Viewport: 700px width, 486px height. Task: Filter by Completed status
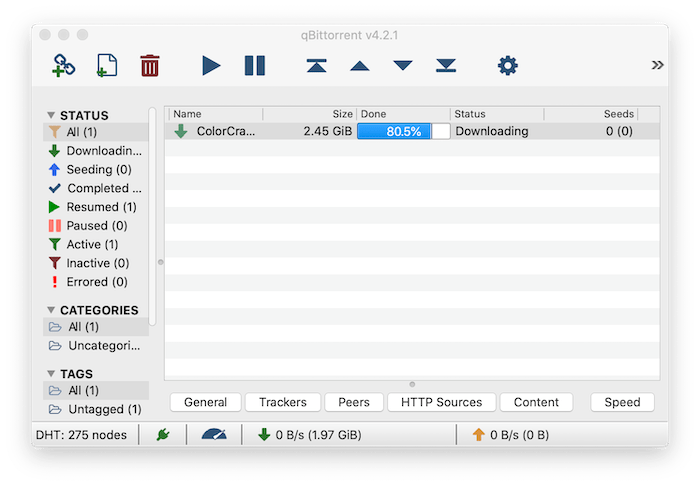(96, 188)
